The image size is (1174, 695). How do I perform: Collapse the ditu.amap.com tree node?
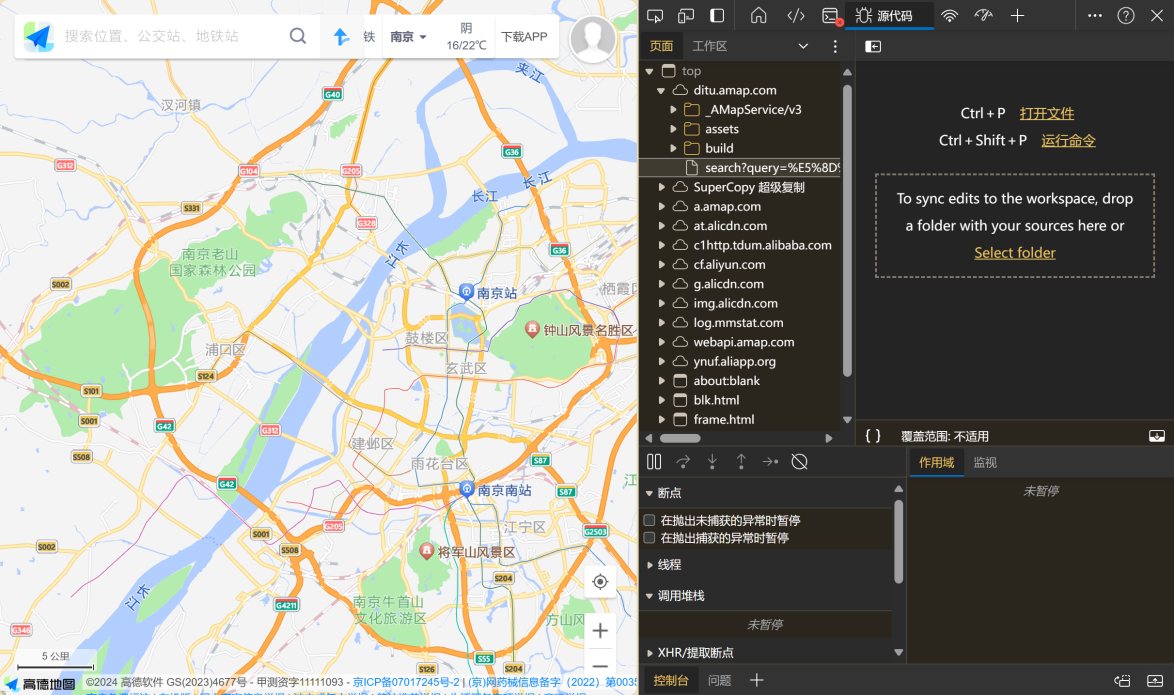click(661, 91)
